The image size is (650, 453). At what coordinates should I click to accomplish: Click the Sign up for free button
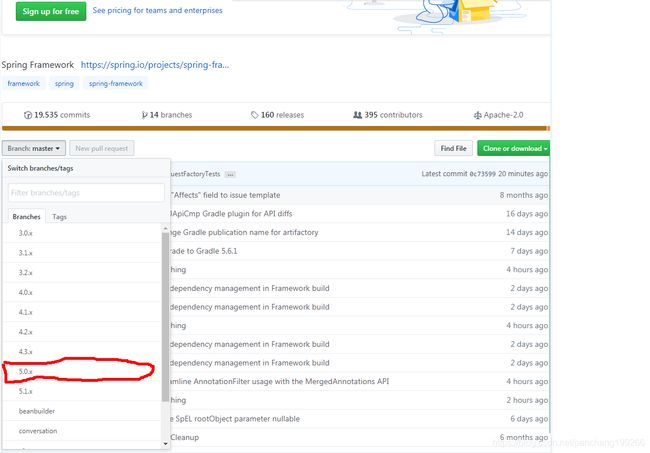(x=51, y=11)
